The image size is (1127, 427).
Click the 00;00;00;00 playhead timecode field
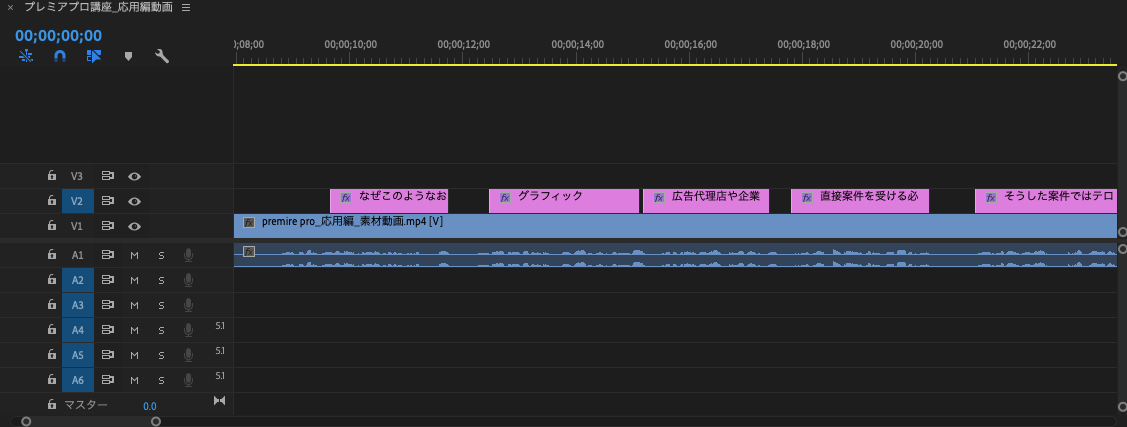coord(58,36)
